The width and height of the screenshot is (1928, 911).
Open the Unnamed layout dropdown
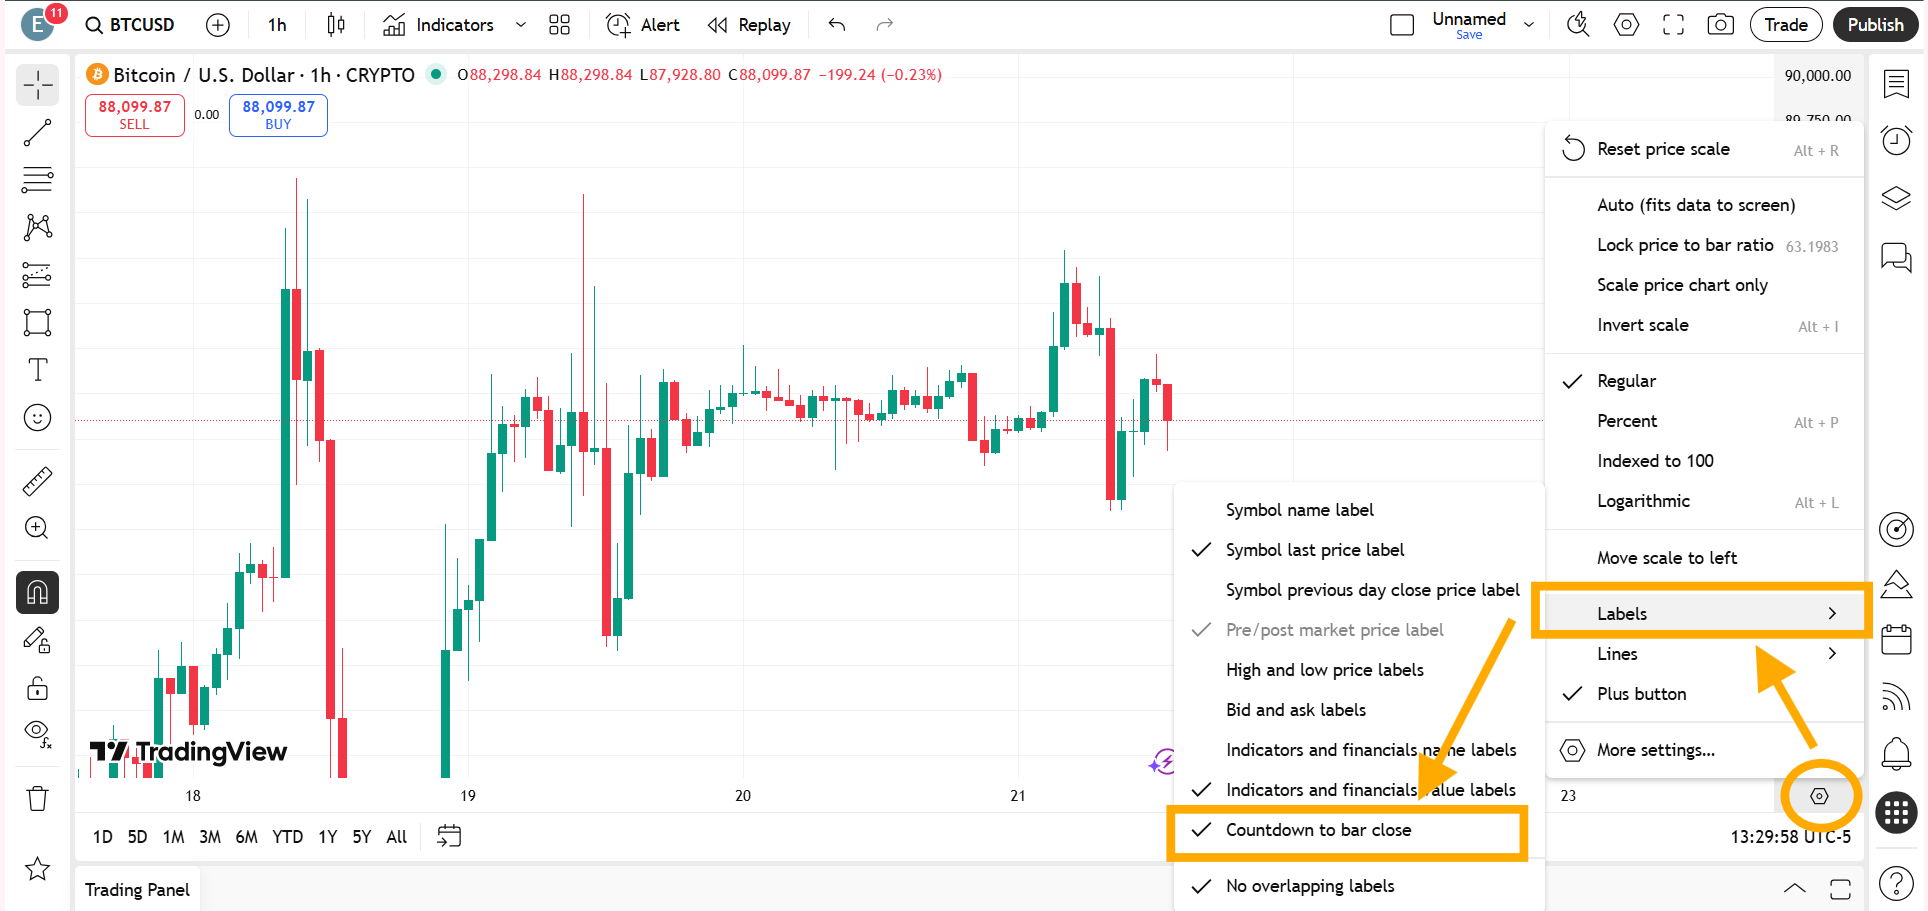coord(1528,24)
